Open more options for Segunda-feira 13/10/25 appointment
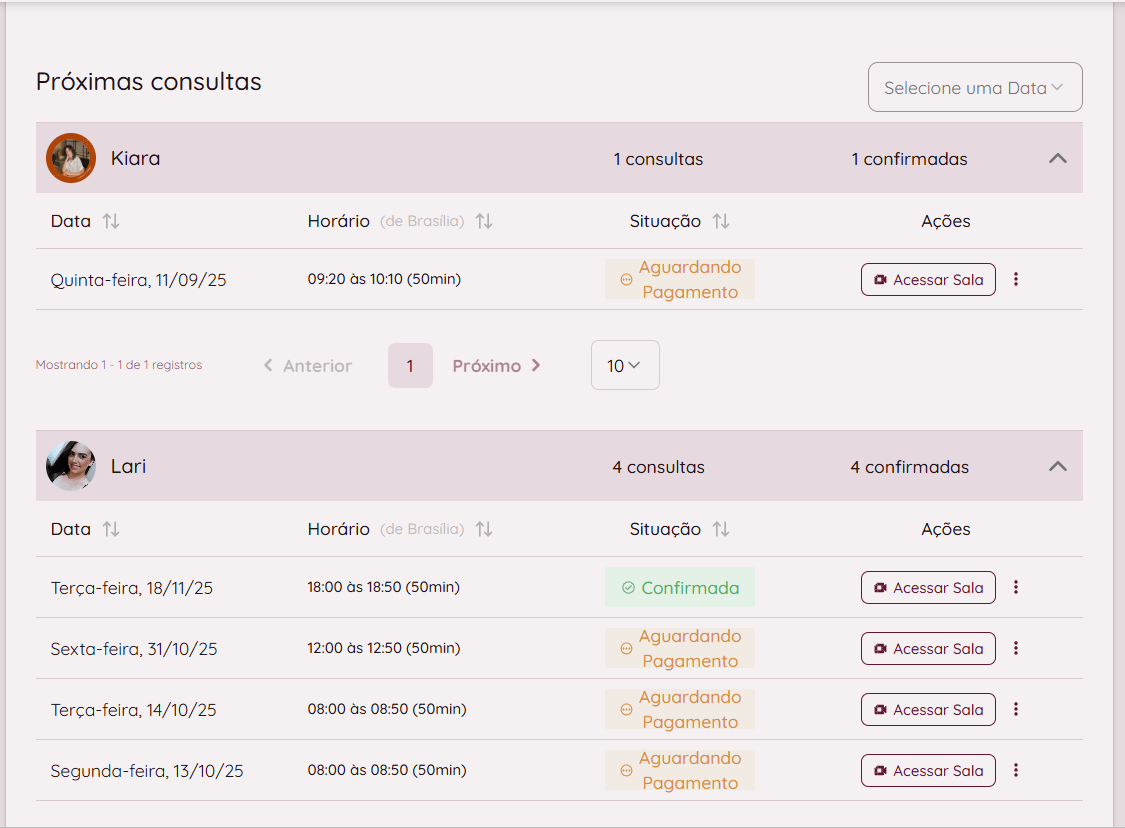1125x828 pixels. [1016, 770]
